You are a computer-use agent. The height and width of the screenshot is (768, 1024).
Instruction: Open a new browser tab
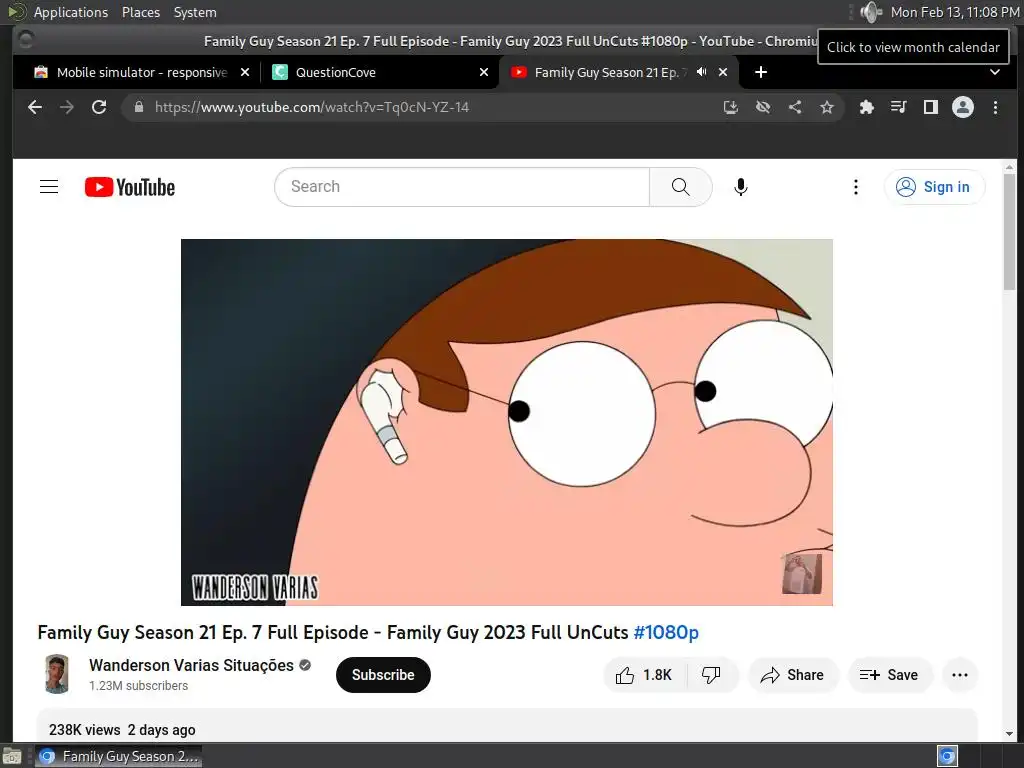coord(761,72)
